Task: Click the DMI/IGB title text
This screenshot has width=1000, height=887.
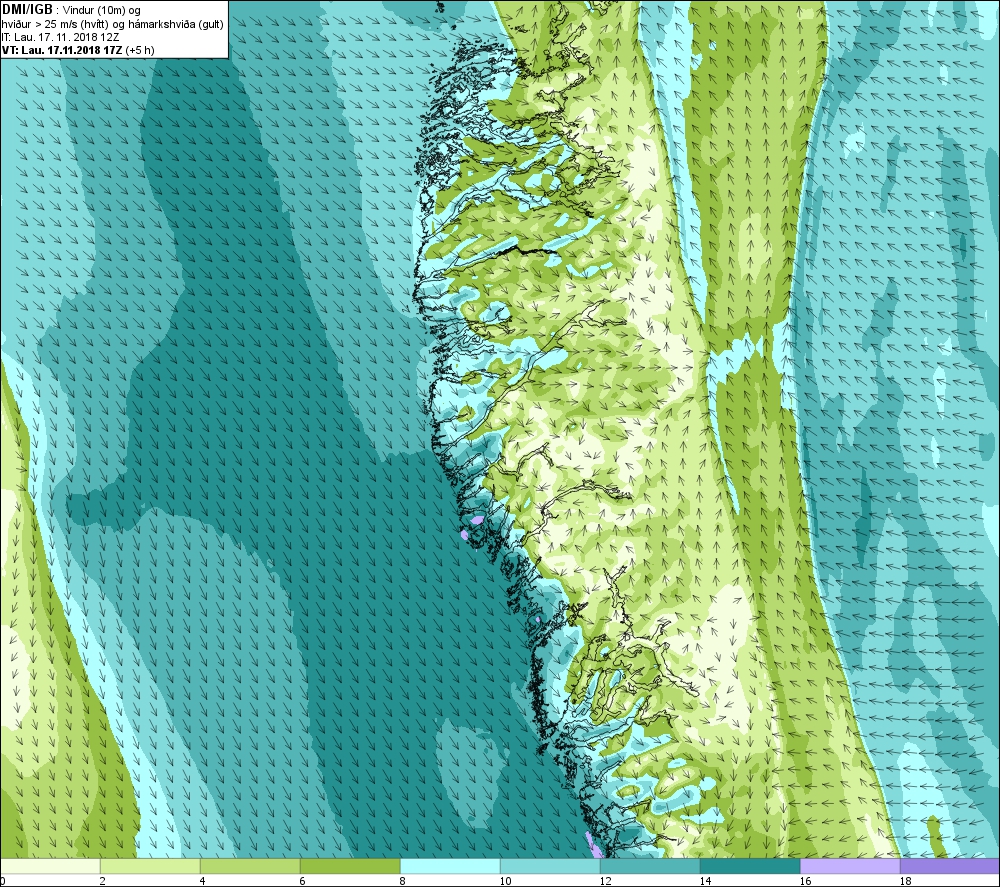Action: coord(27,9)
